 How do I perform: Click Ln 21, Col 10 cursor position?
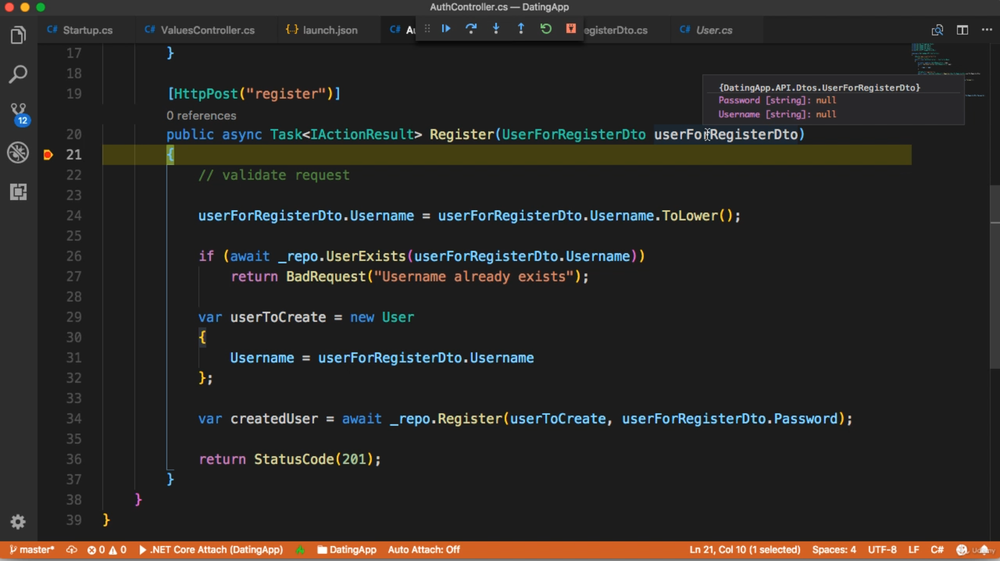(x=744, y=550)
